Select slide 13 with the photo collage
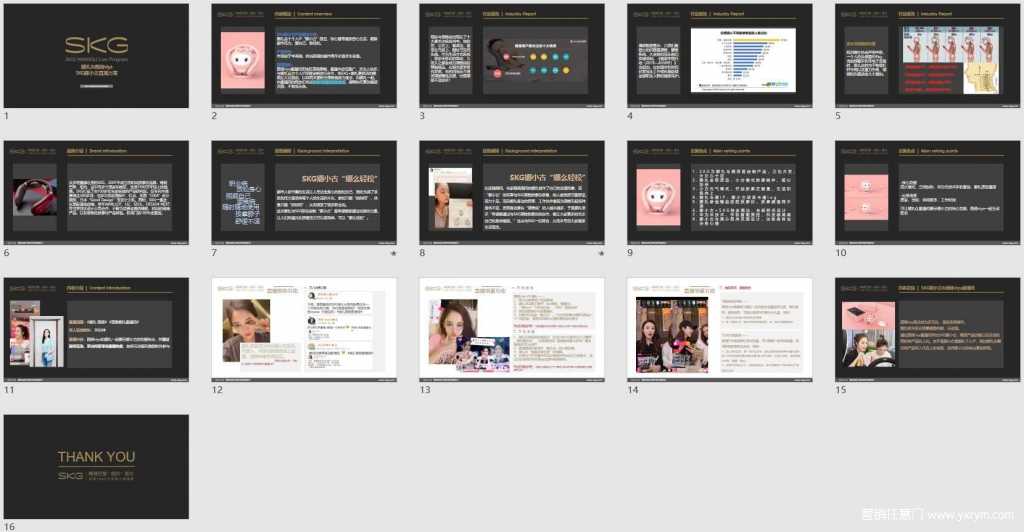The height and width of the screenshot is (532, 1024). pos(512,329)
